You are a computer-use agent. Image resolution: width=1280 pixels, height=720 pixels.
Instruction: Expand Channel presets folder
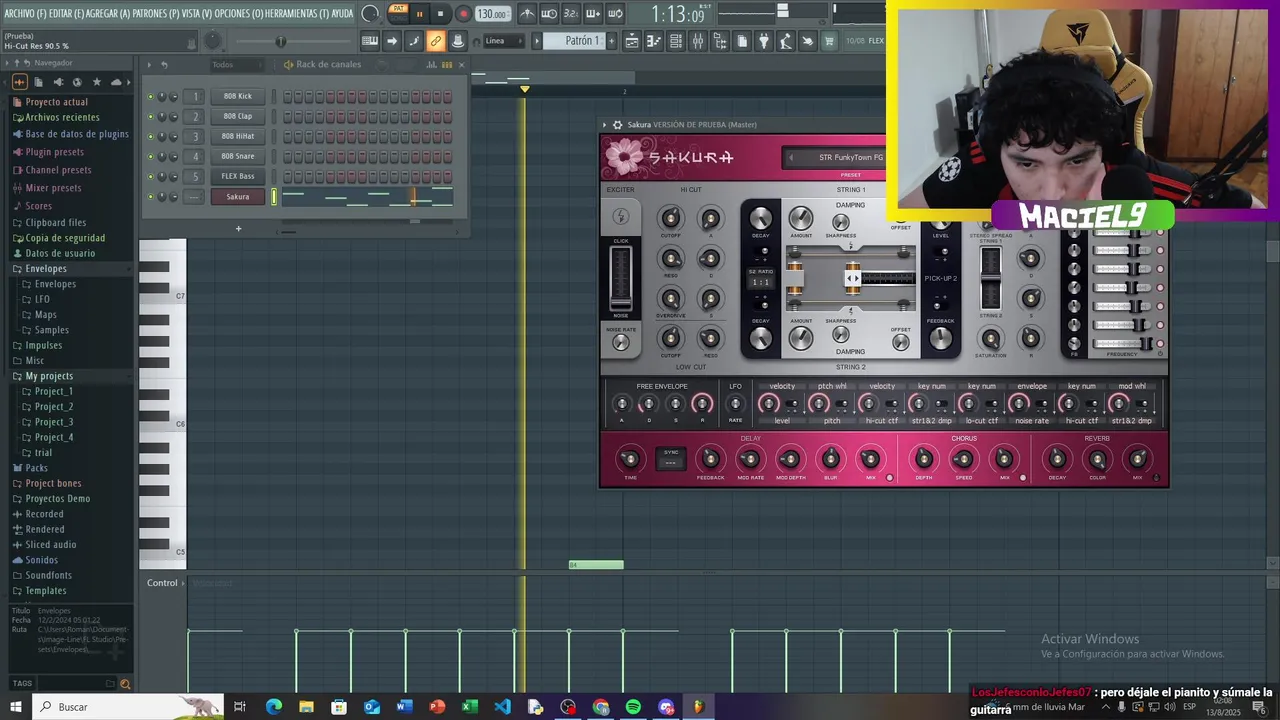[x=58, y=170]
